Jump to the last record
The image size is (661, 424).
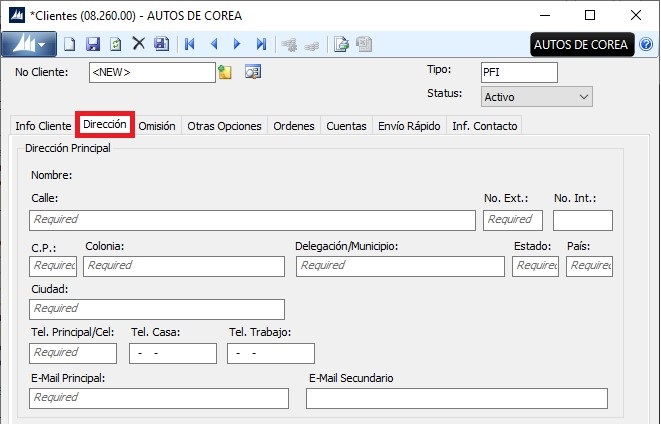pos(261,44)
